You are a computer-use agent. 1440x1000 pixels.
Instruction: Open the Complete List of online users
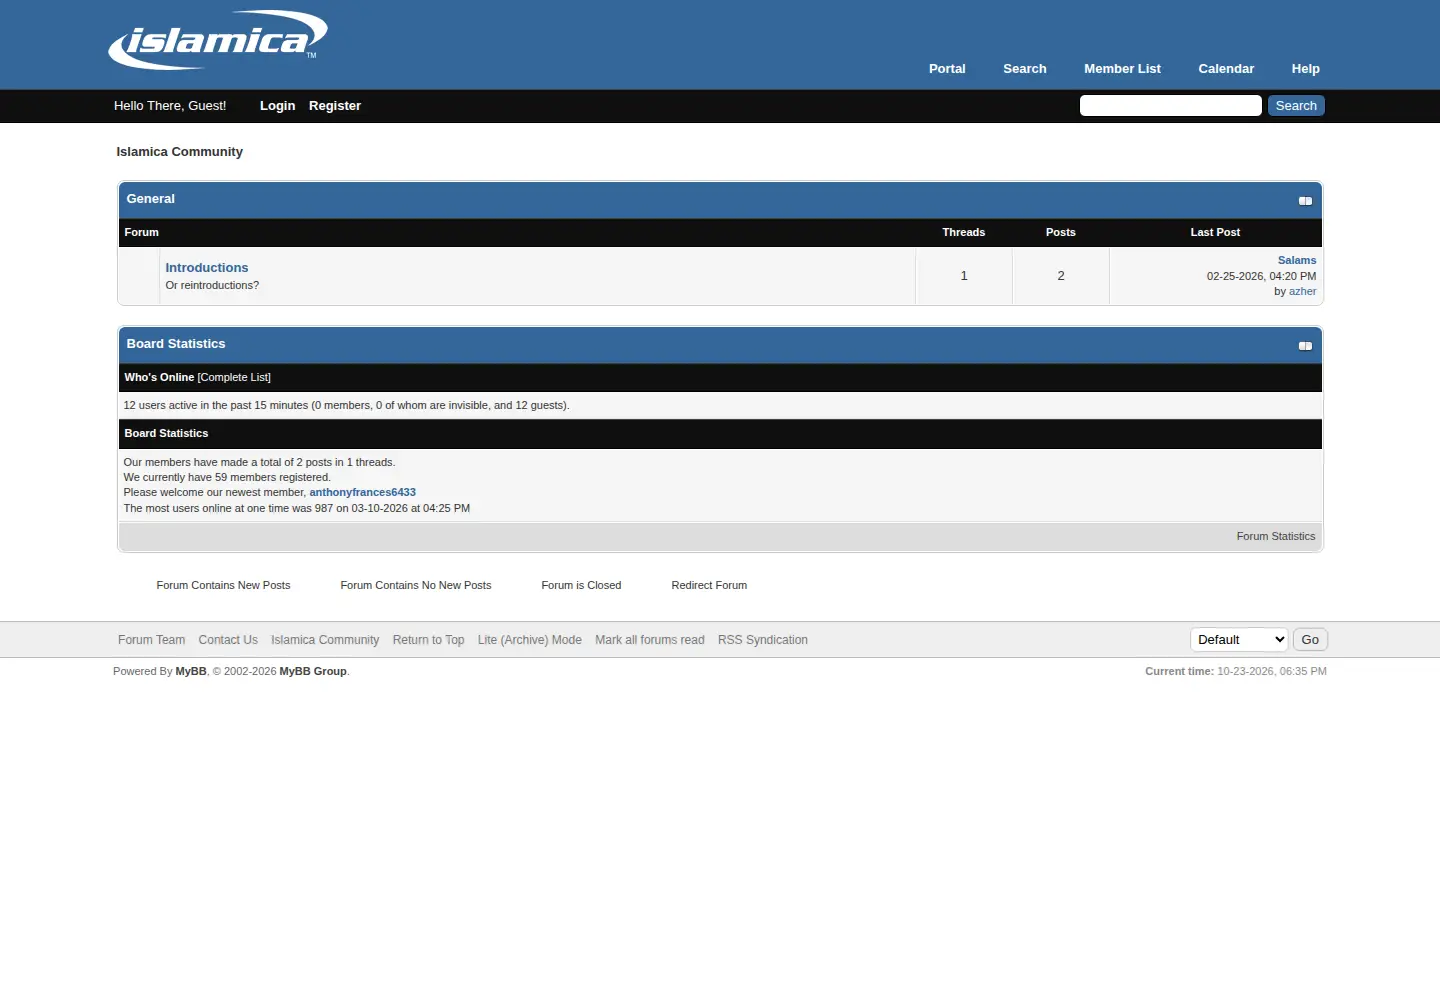[234, 378]
